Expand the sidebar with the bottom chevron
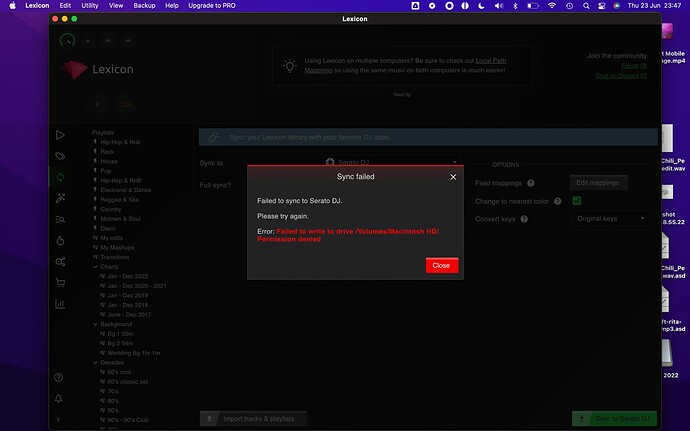The height and width of the screenshot is (431, 690). tap(58, 419)
